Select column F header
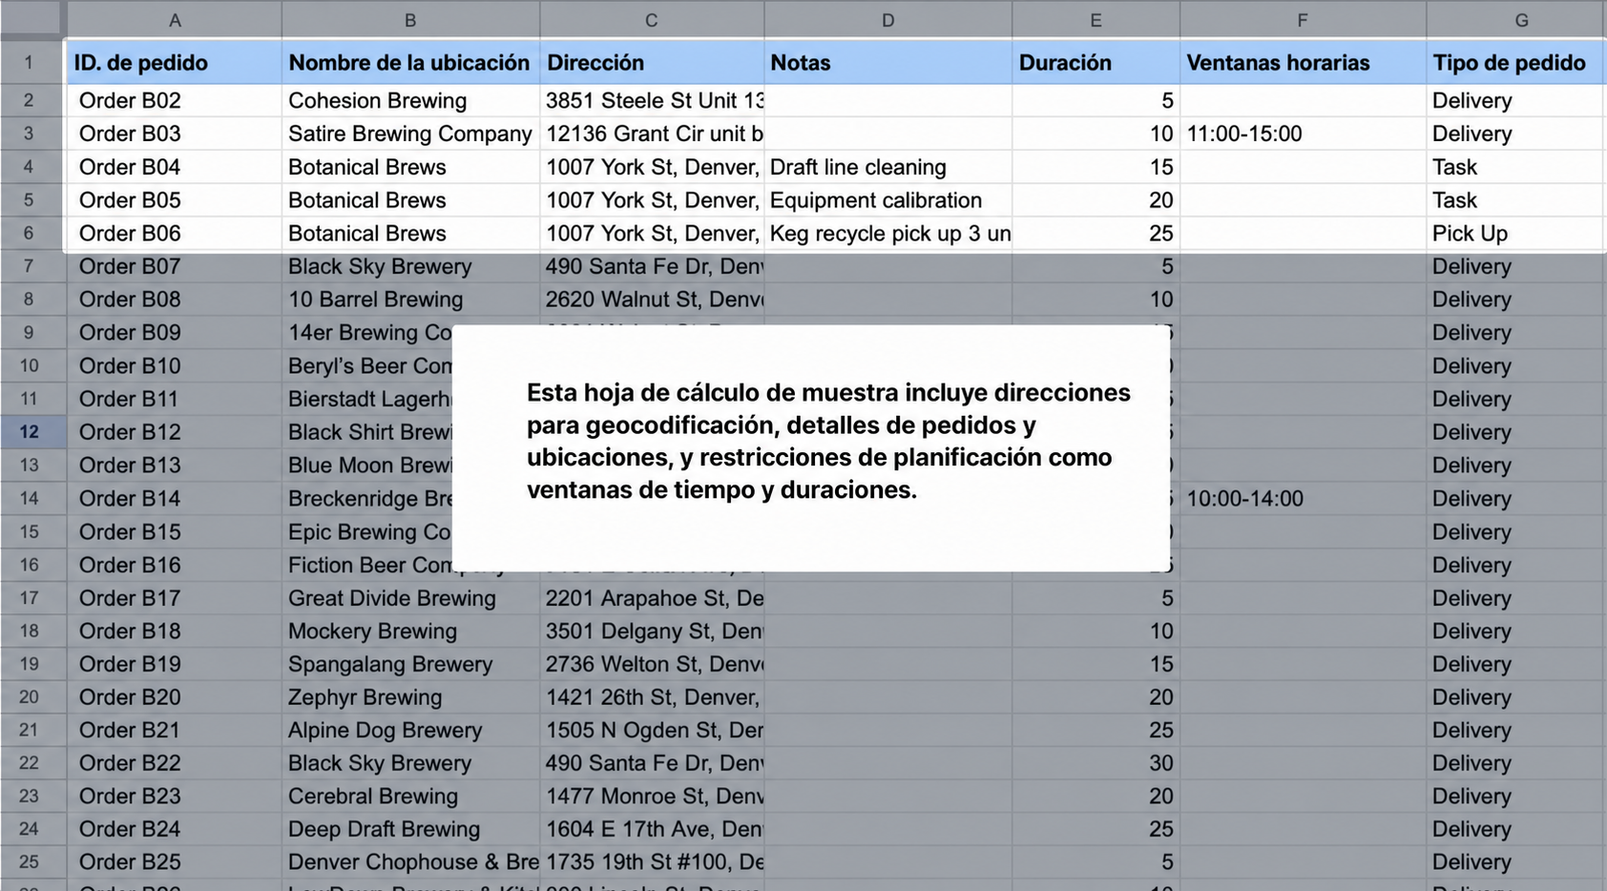Screen dimensions: 1607x891 pos(1303,20)
